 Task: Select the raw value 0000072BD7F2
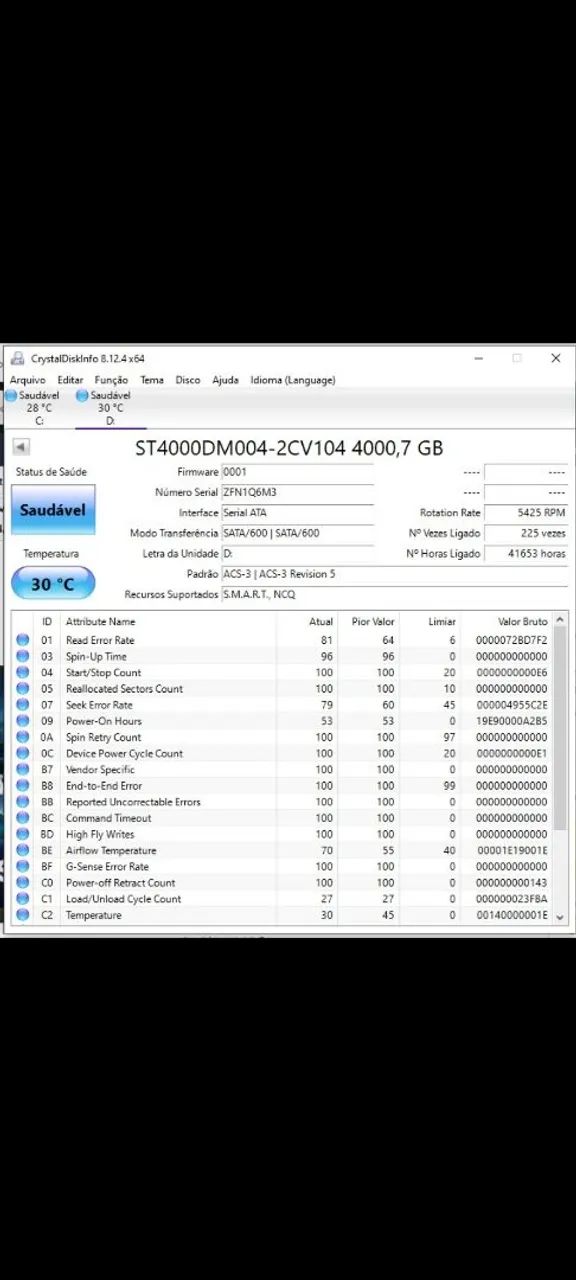[x=512, y=640]
